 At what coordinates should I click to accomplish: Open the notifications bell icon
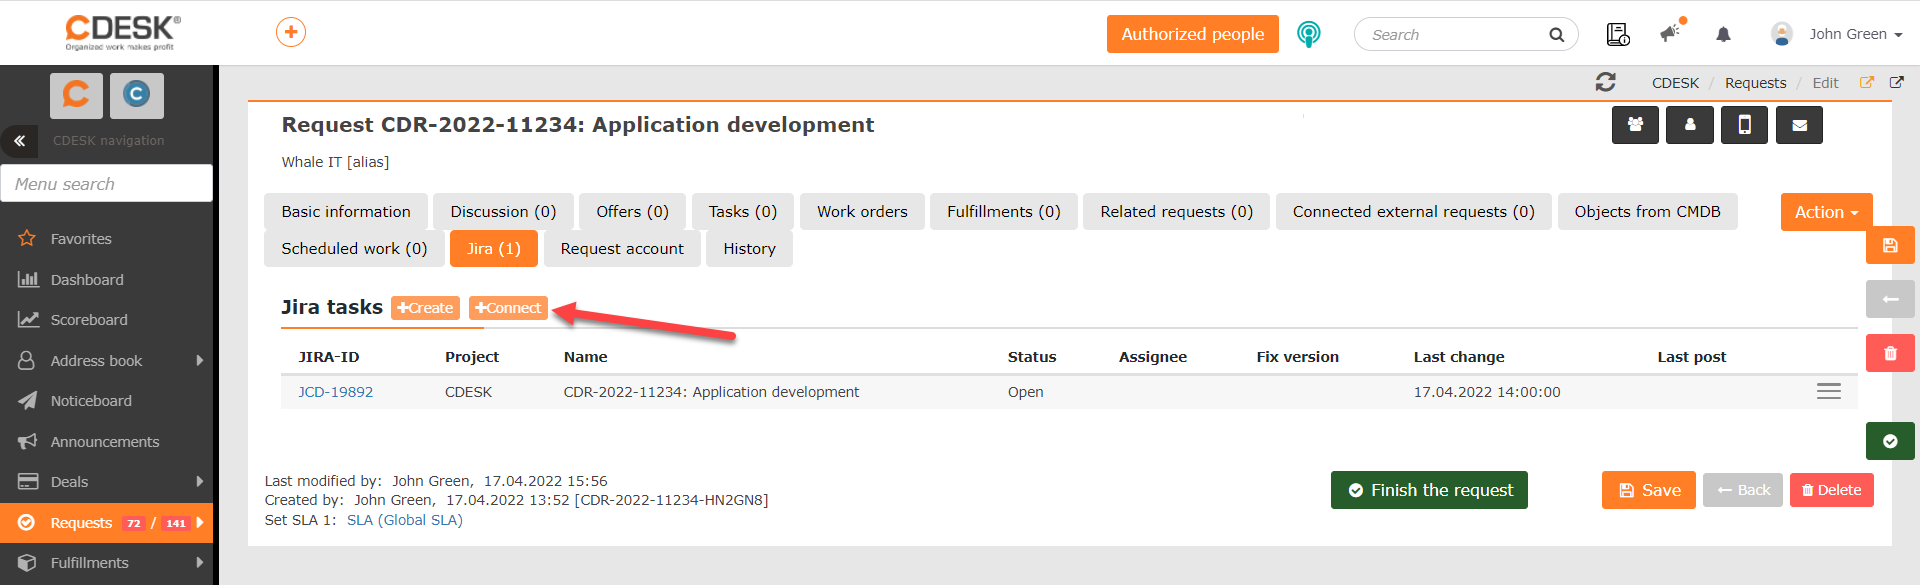point(1723,34)
